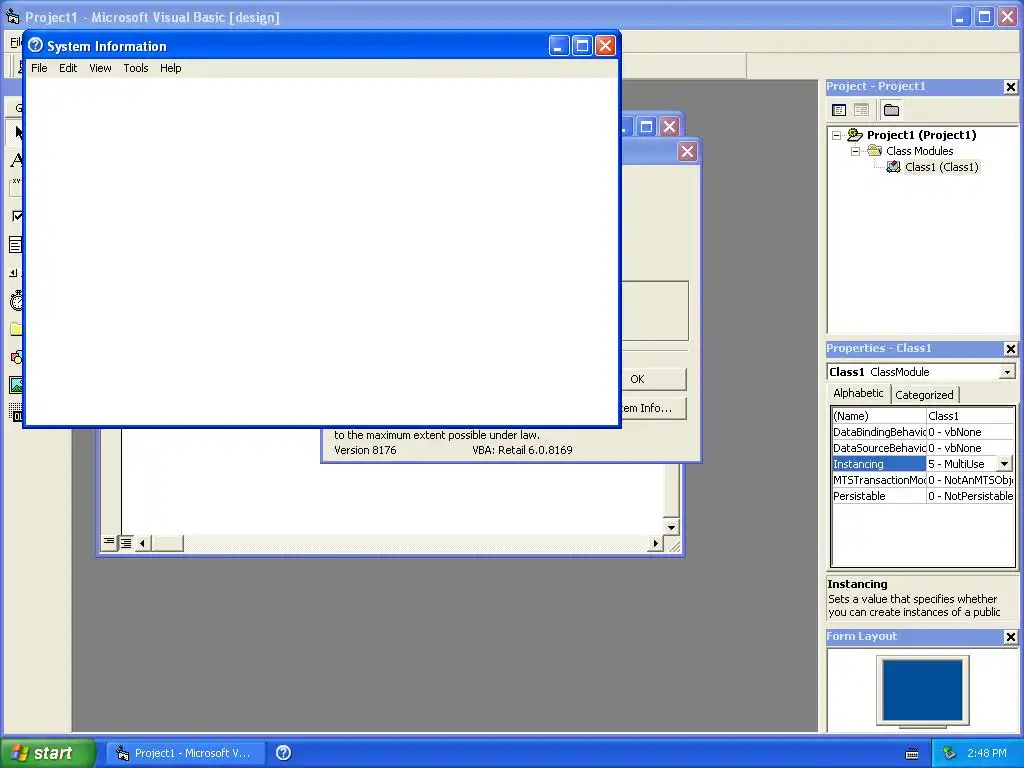Select the Frame control in toolbox
1024x768 pixels.
pos(16,188)
